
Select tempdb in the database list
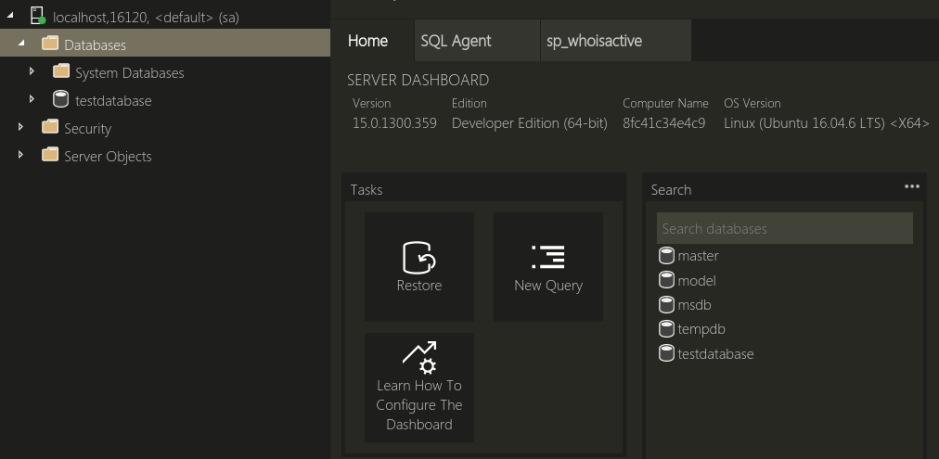click(700, 329)
